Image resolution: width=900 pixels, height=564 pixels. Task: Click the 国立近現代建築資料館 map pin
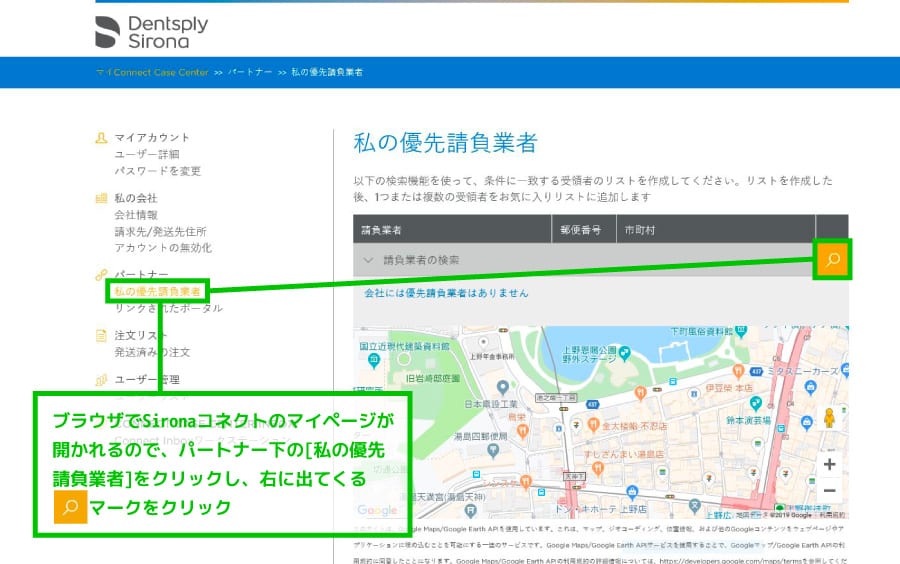tap(374, 361)
